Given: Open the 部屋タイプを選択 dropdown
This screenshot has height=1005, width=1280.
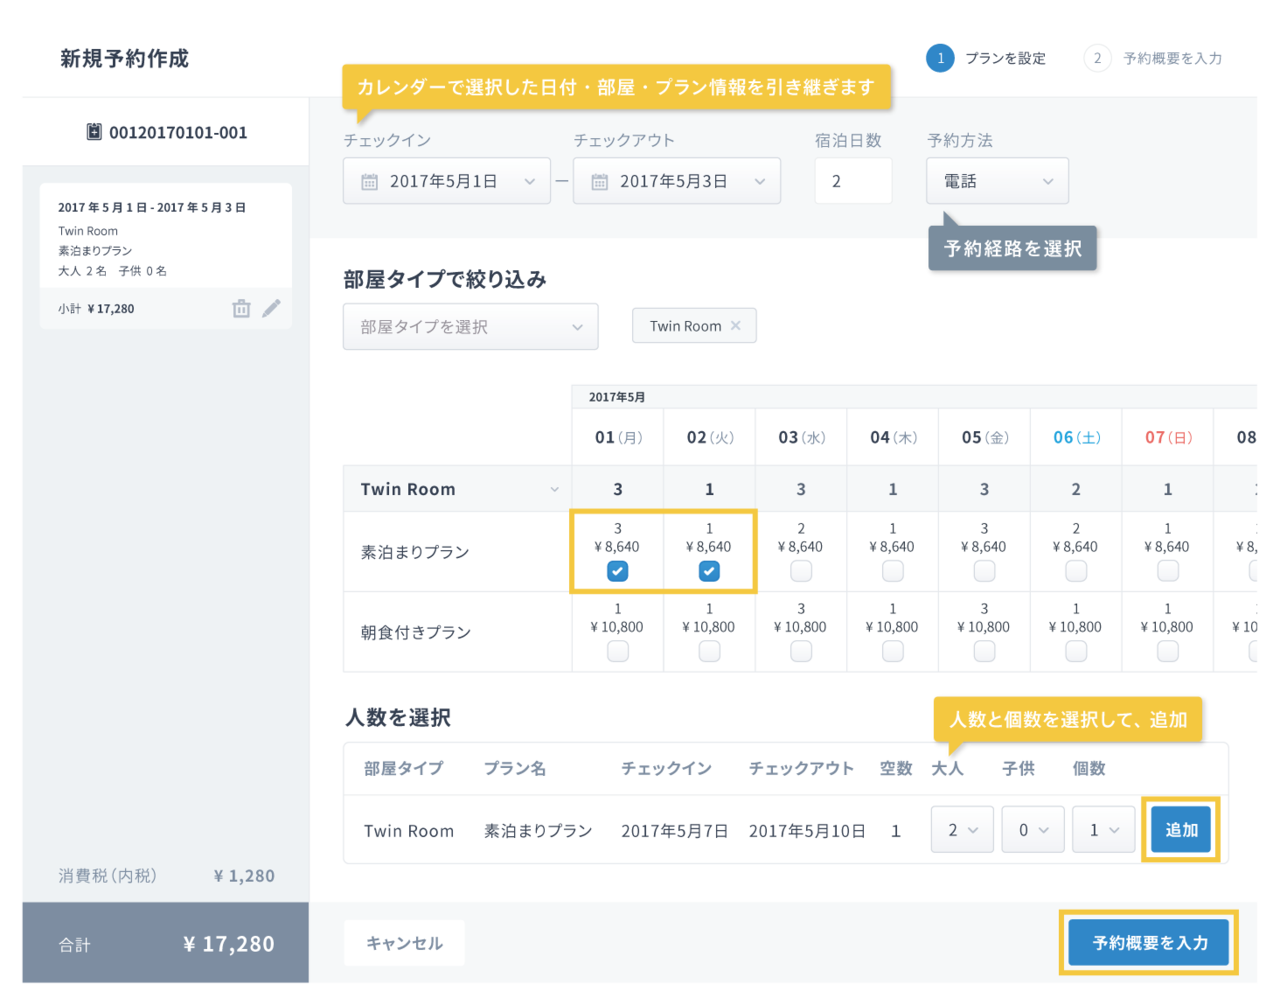Looking at the screenshot, I should pyautogui.click(x=470, y=327).
